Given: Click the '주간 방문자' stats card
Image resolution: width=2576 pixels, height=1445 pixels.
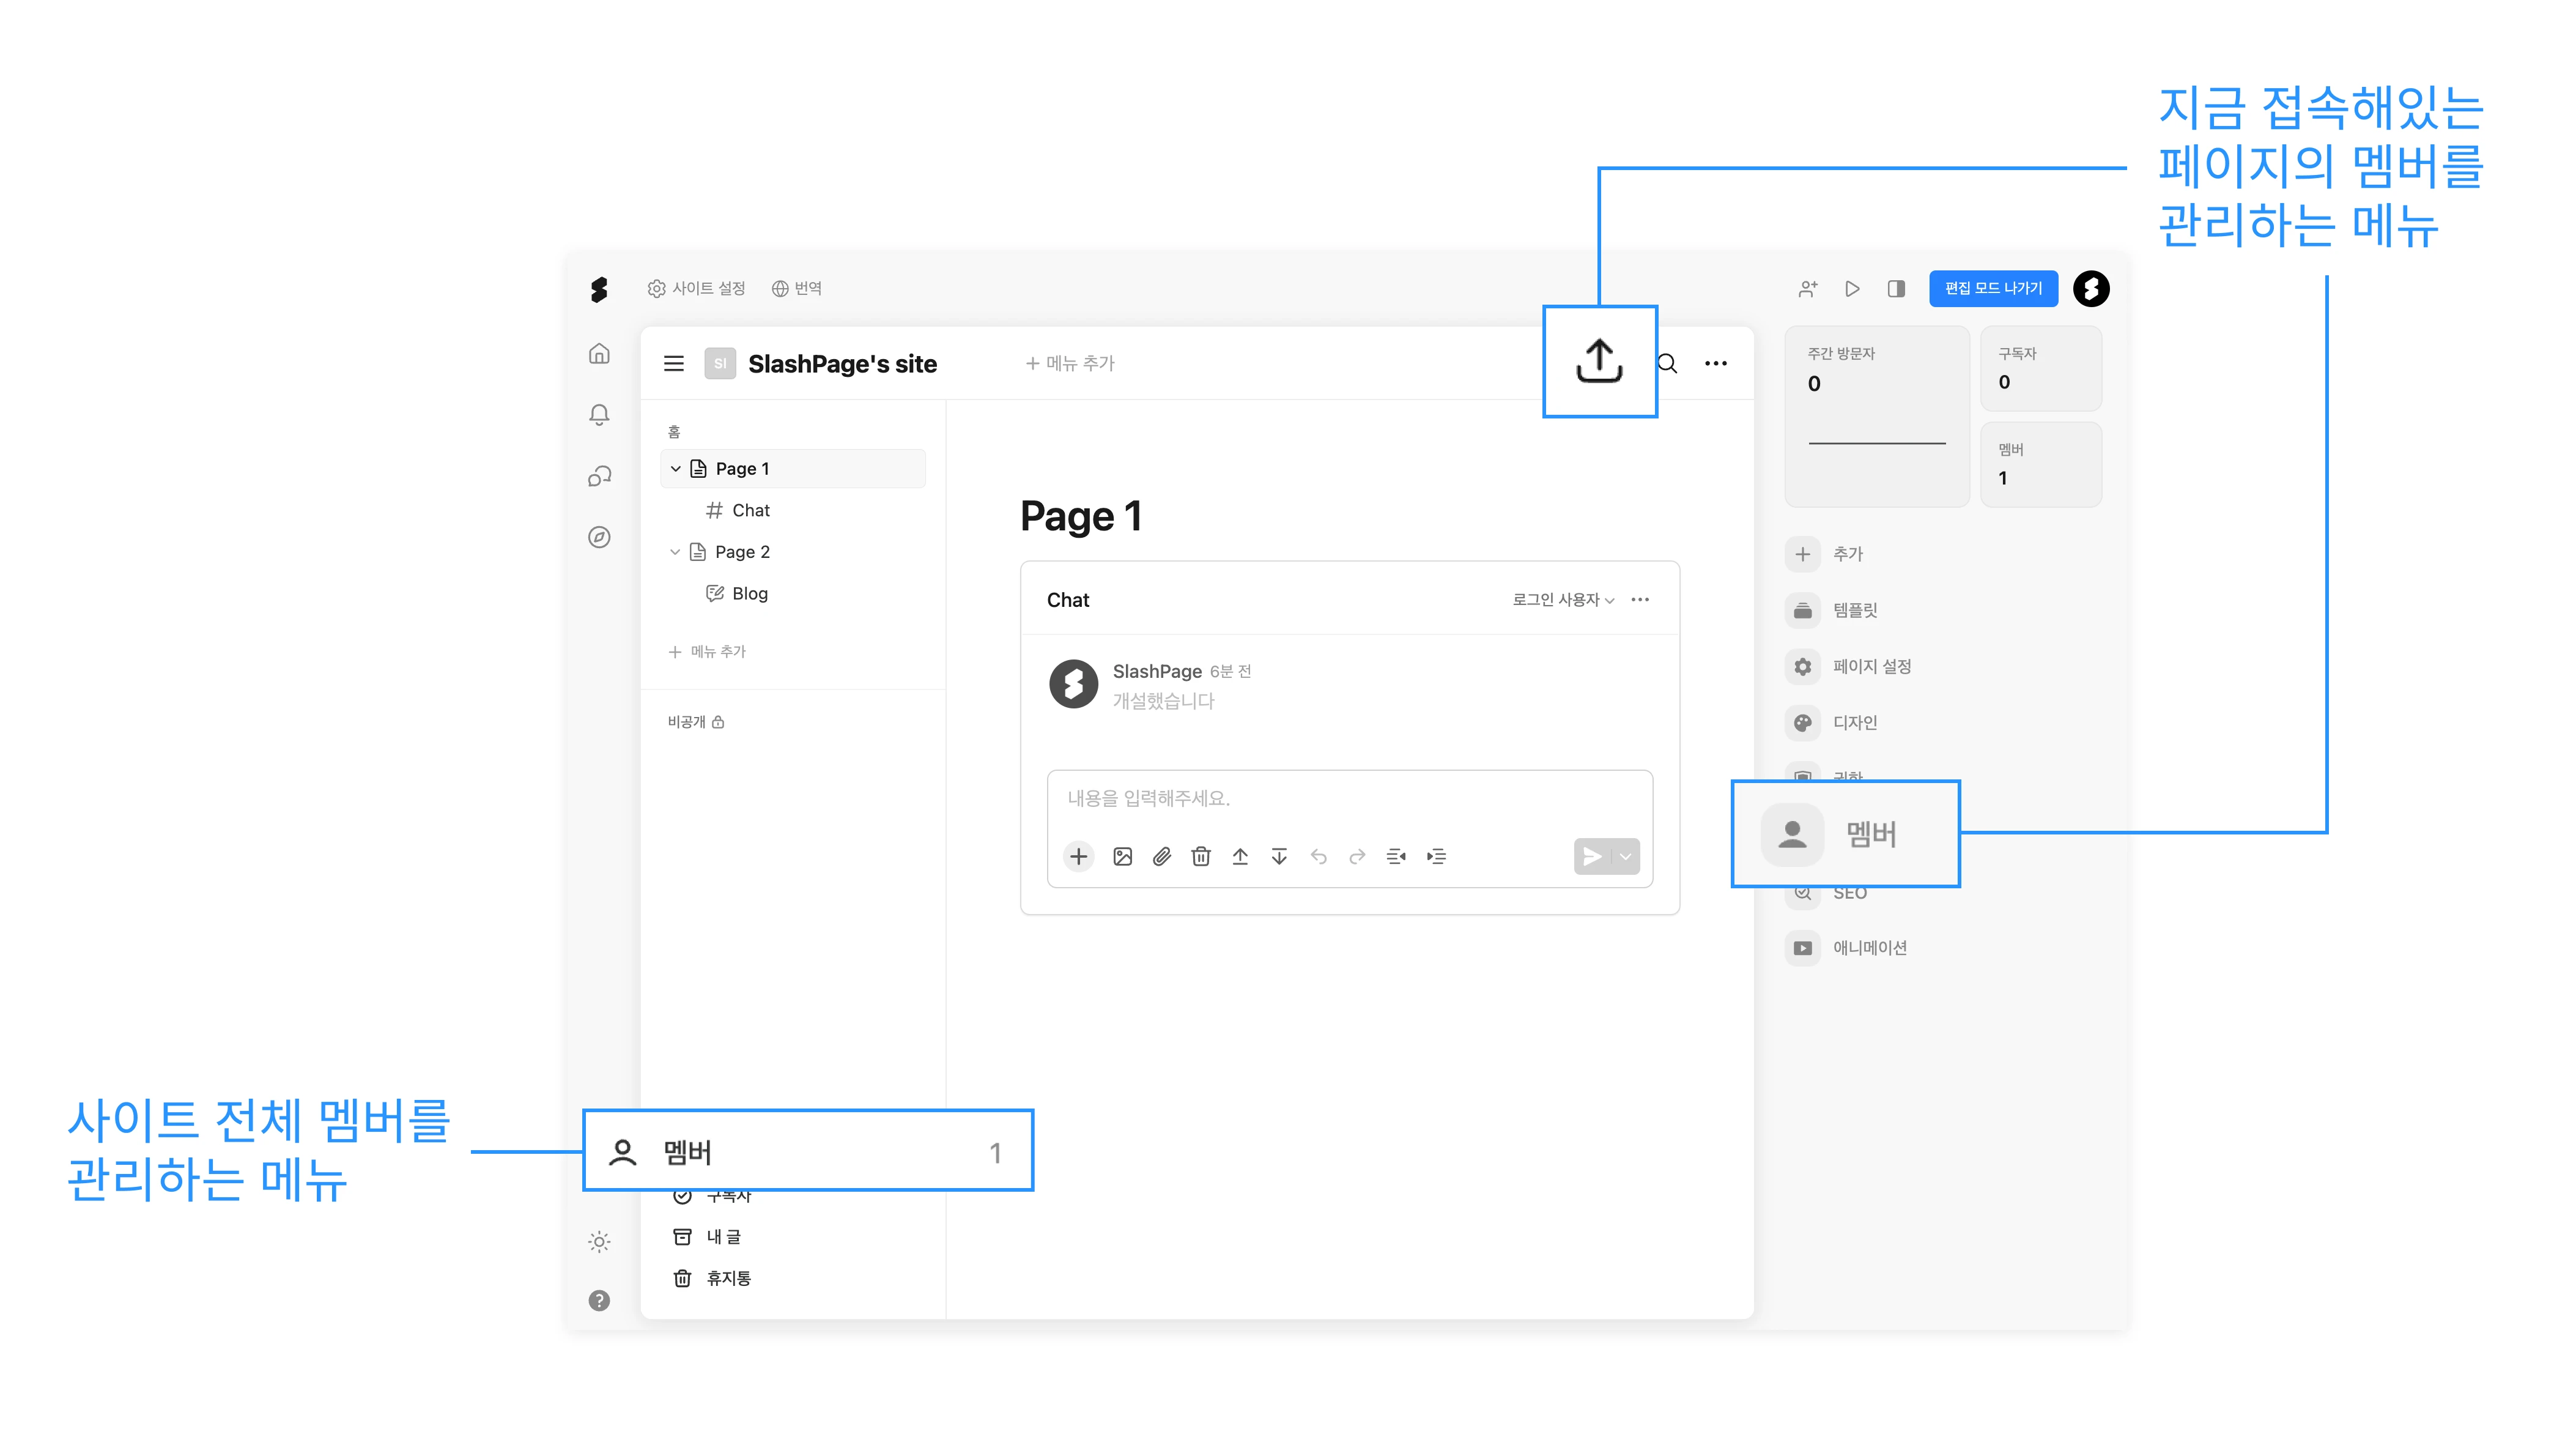Looking at the screenshot, I should coord(1877,417).
